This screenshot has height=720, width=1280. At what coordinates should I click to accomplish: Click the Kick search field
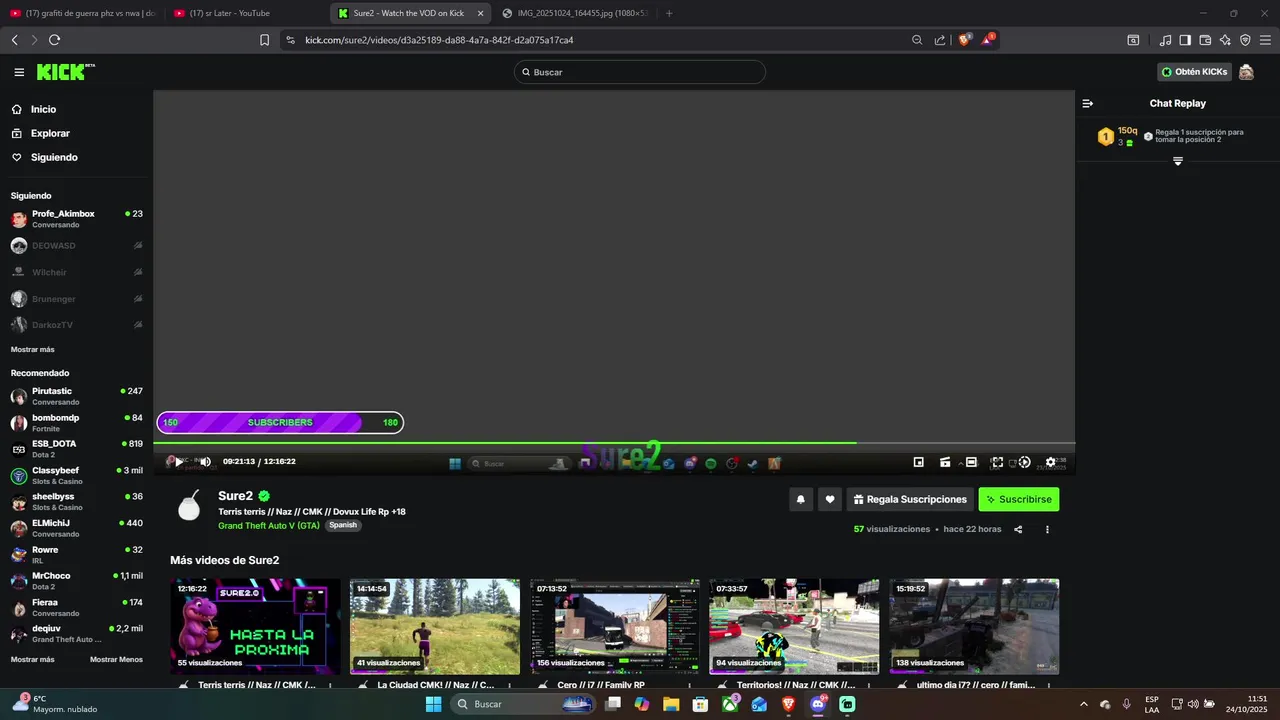click(x=640, y=72)
